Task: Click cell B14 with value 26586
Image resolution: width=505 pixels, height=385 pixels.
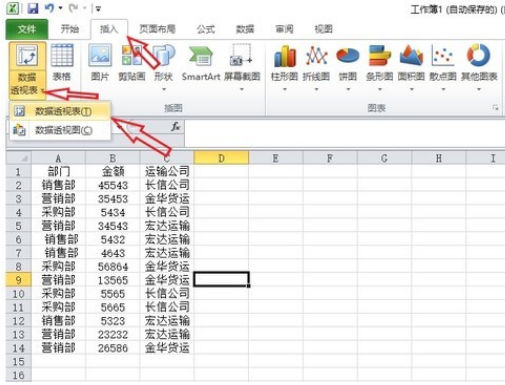Action: 113,348
